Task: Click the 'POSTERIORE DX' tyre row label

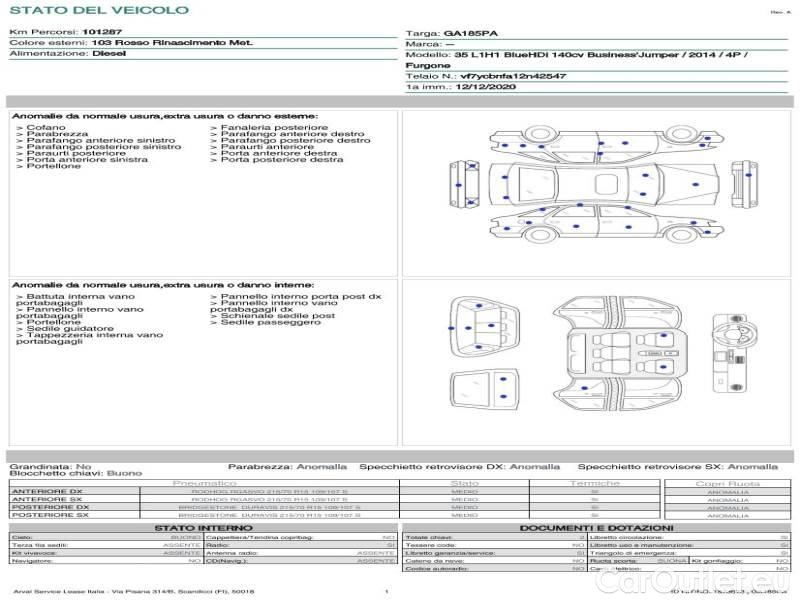Action: click(51, 508)
